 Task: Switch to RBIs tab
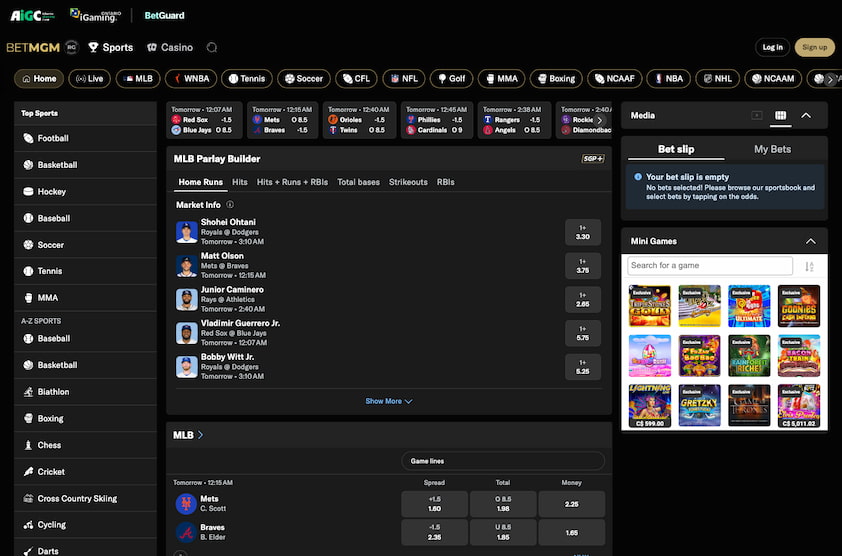click(445, 182)
